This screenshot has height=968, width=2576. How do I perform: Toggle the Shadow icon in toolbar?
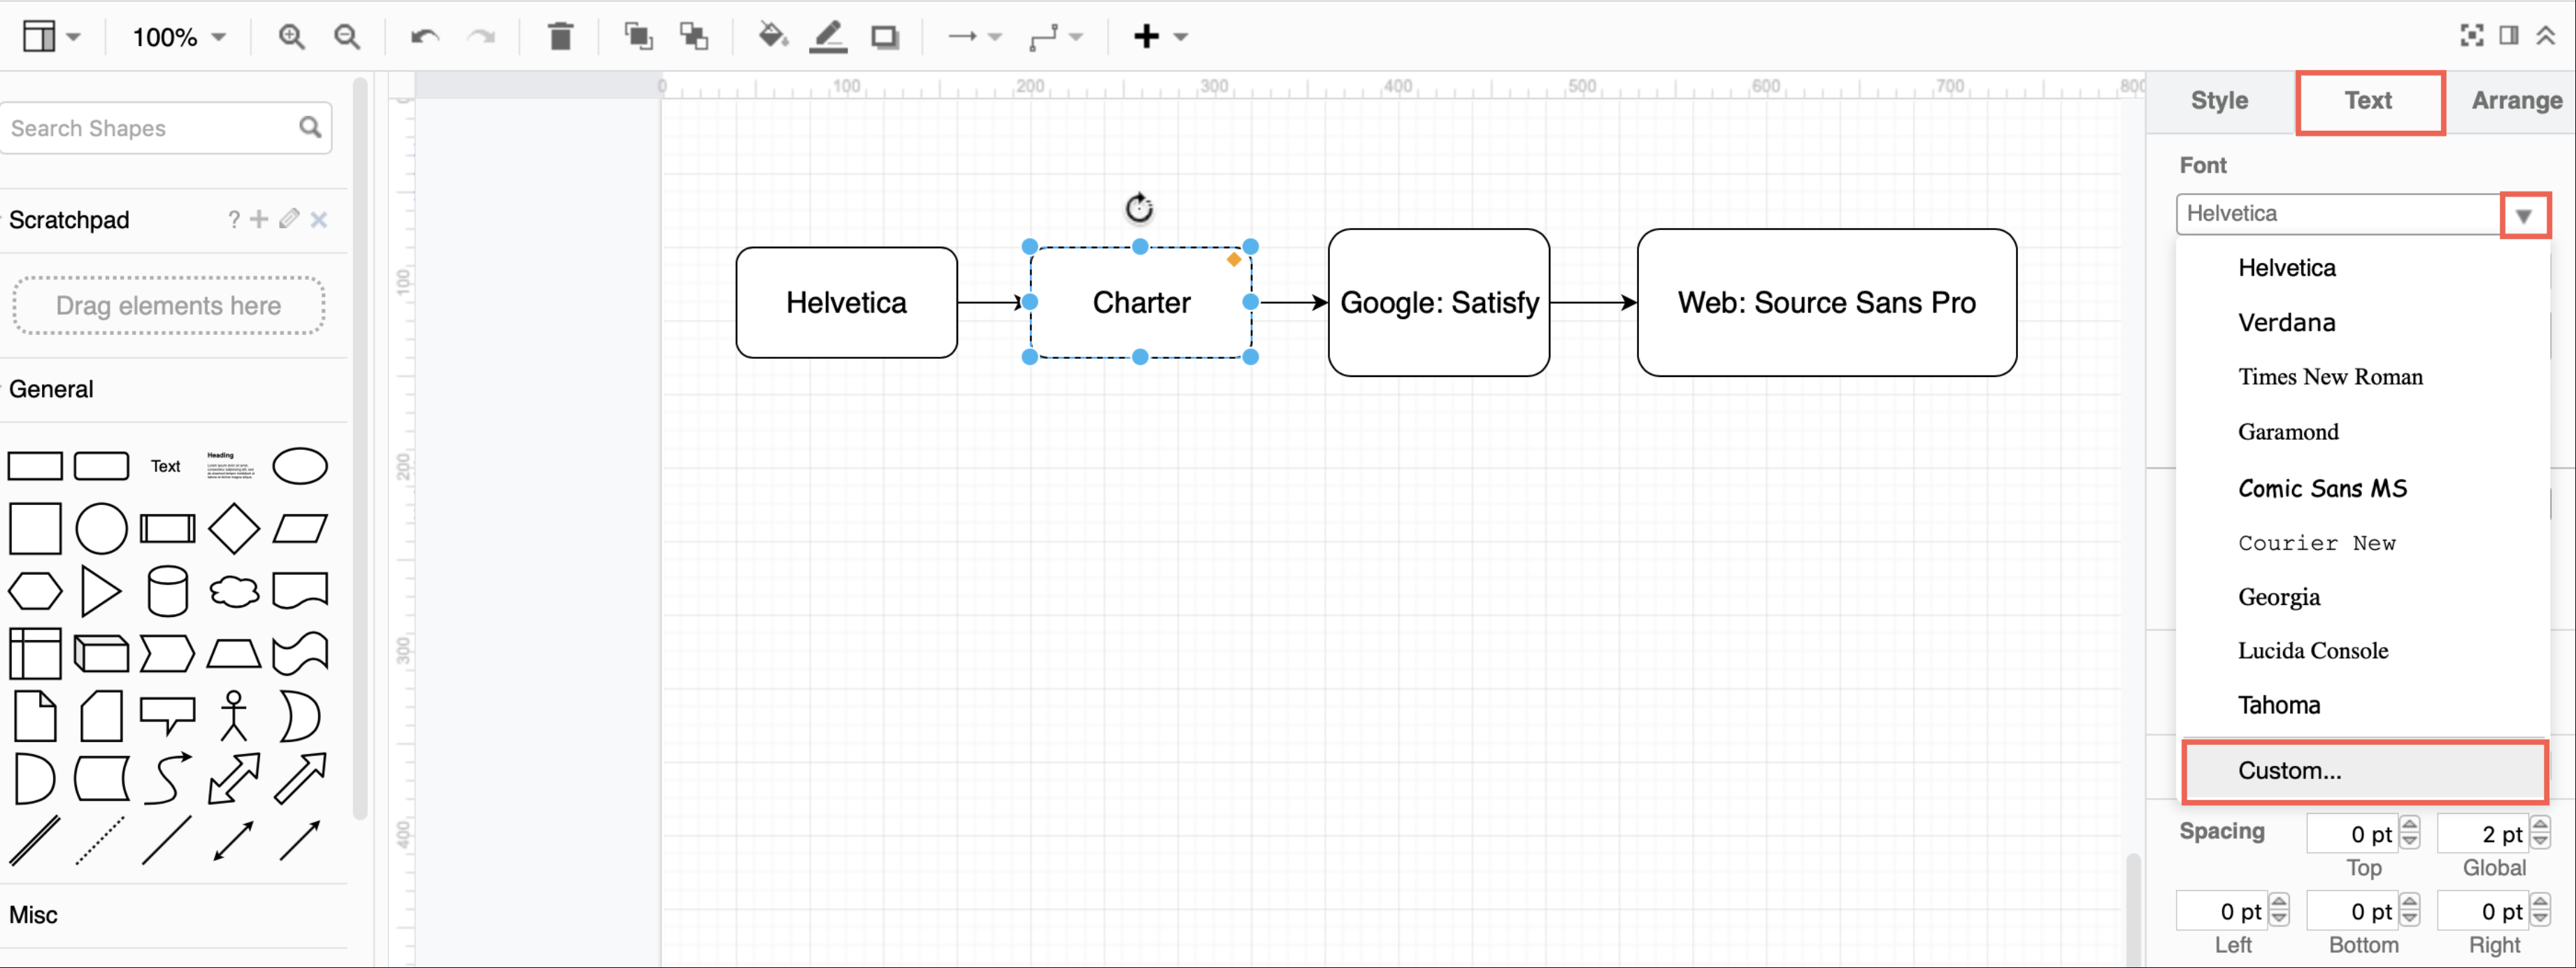(884, 37)
